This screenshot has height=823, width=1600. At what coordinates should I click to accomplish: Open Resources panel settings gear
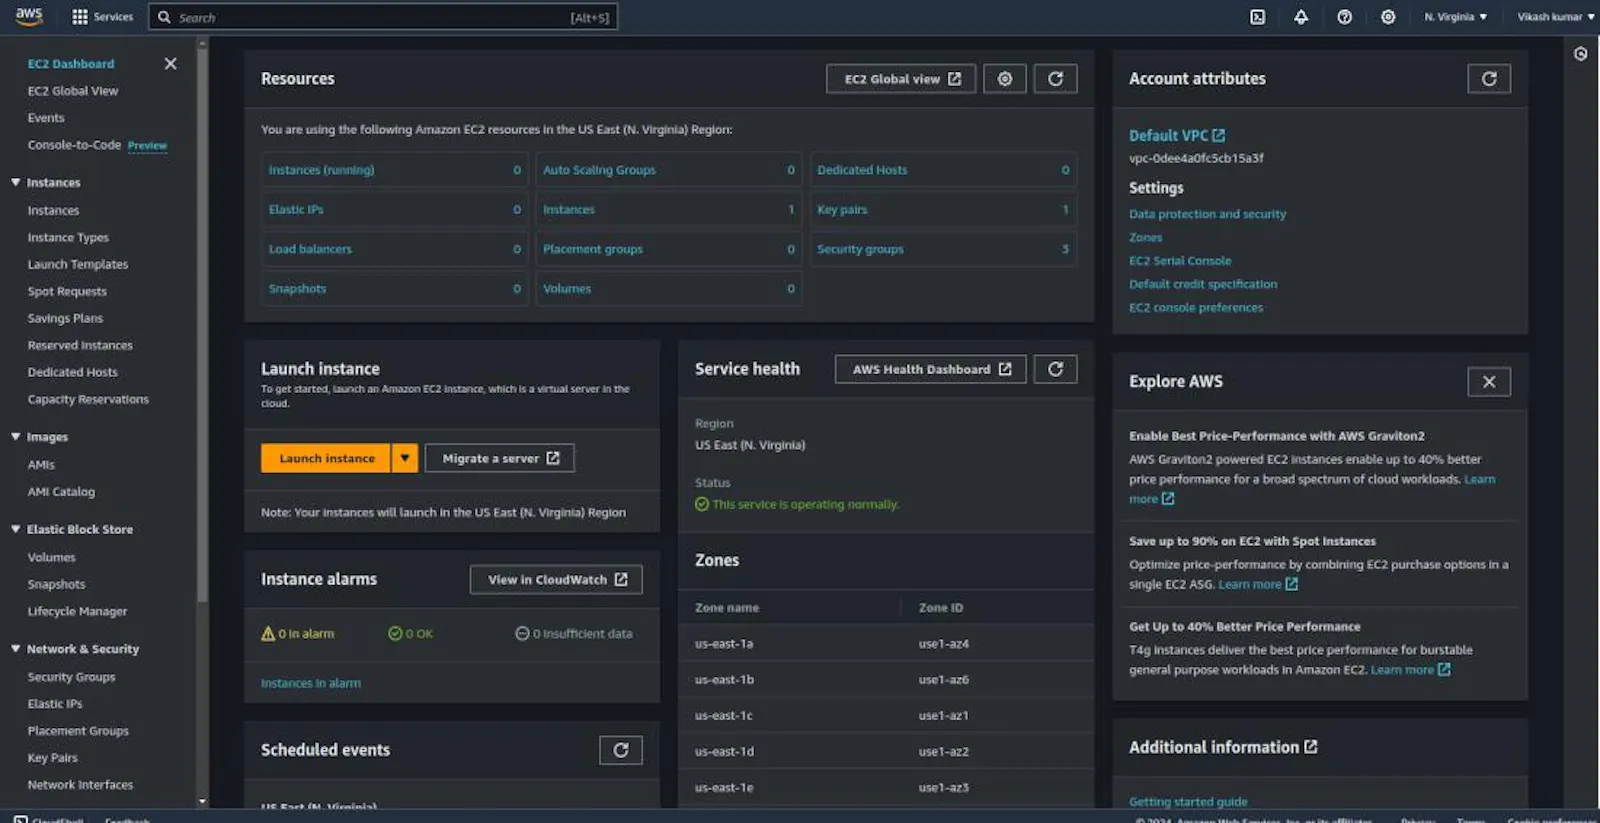point(1005,79)
